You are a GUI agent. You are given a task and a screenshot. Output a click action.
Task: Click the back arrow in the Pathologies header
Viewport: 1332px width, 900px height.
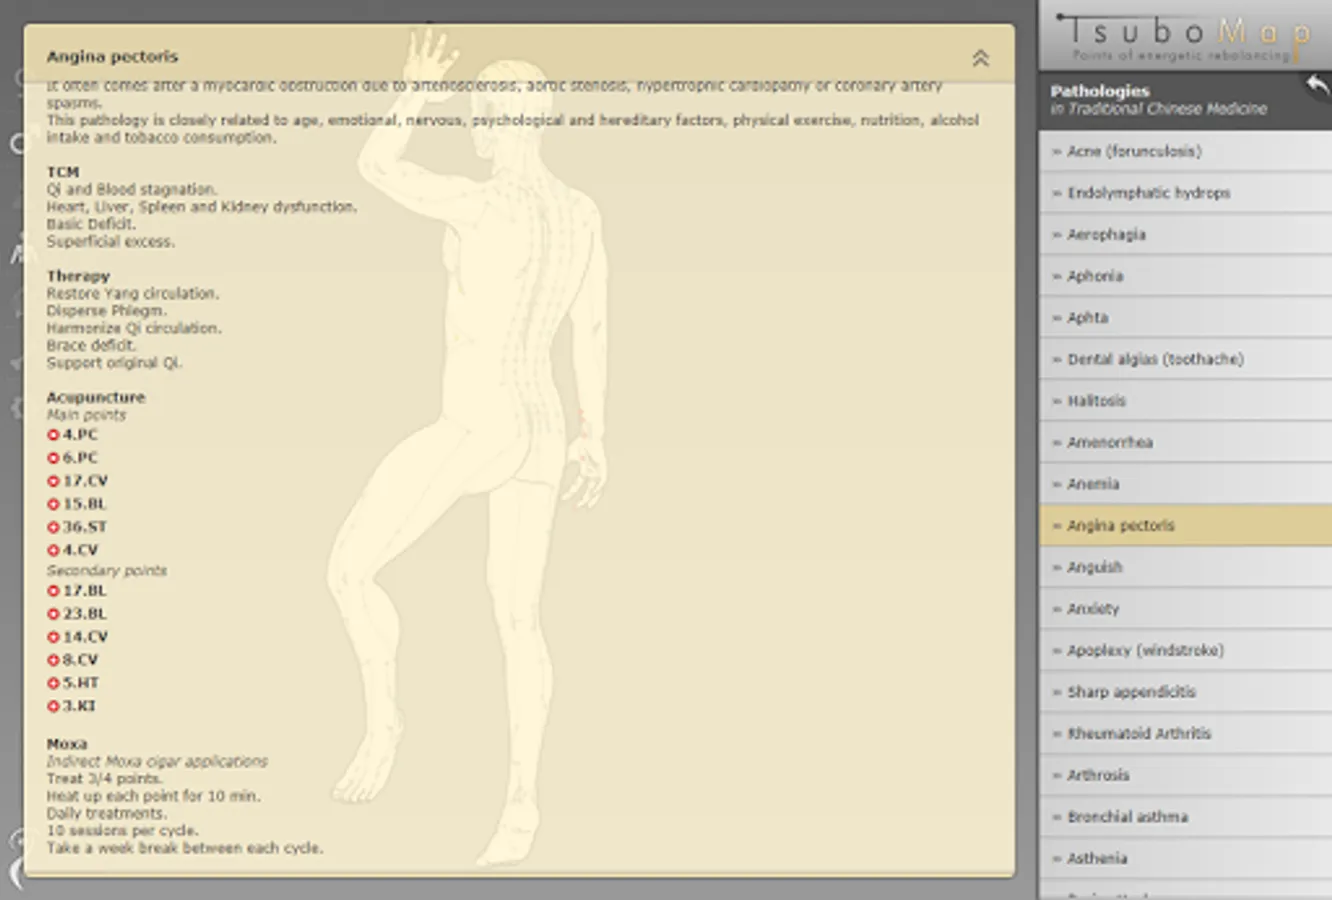[x=1317, y=86]
